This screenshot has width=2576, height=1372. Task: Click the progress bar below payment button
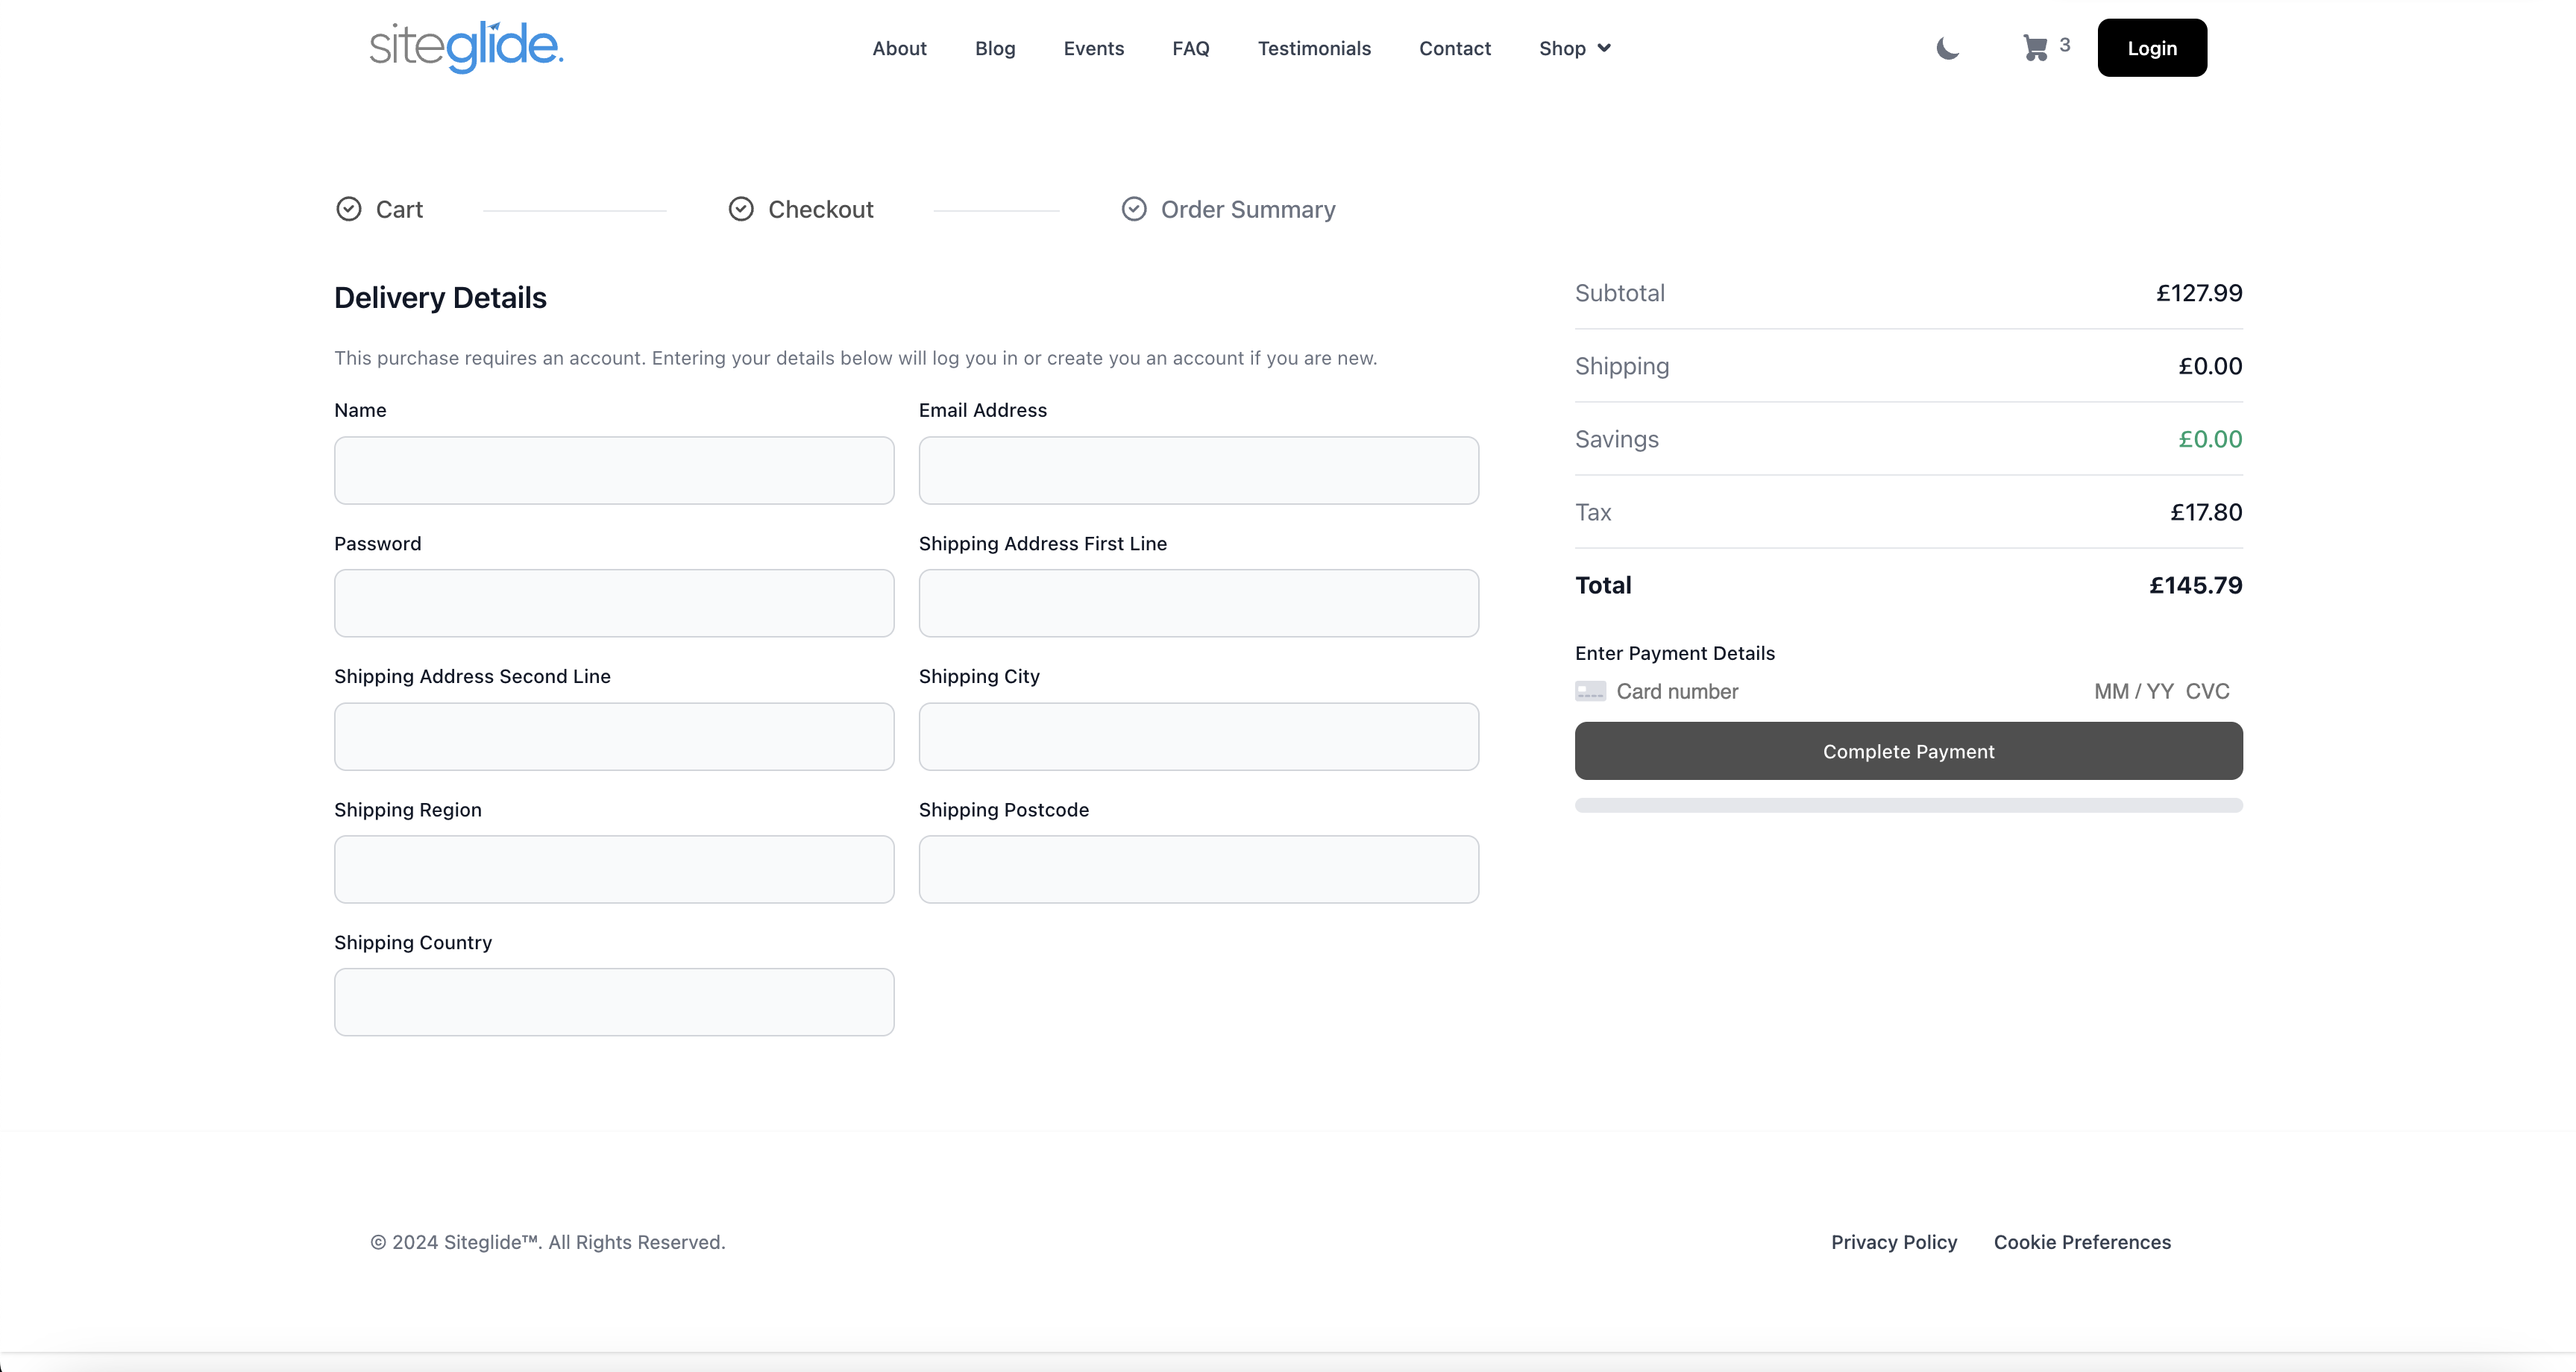coord(1908,806)
